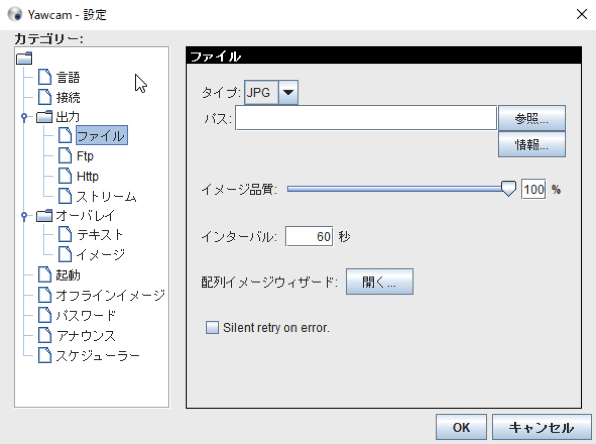Open the Ftp output settings
Image resolution: width=596 pixels, height=444 pixels.
pyautogui.click(x=85, y=156)
